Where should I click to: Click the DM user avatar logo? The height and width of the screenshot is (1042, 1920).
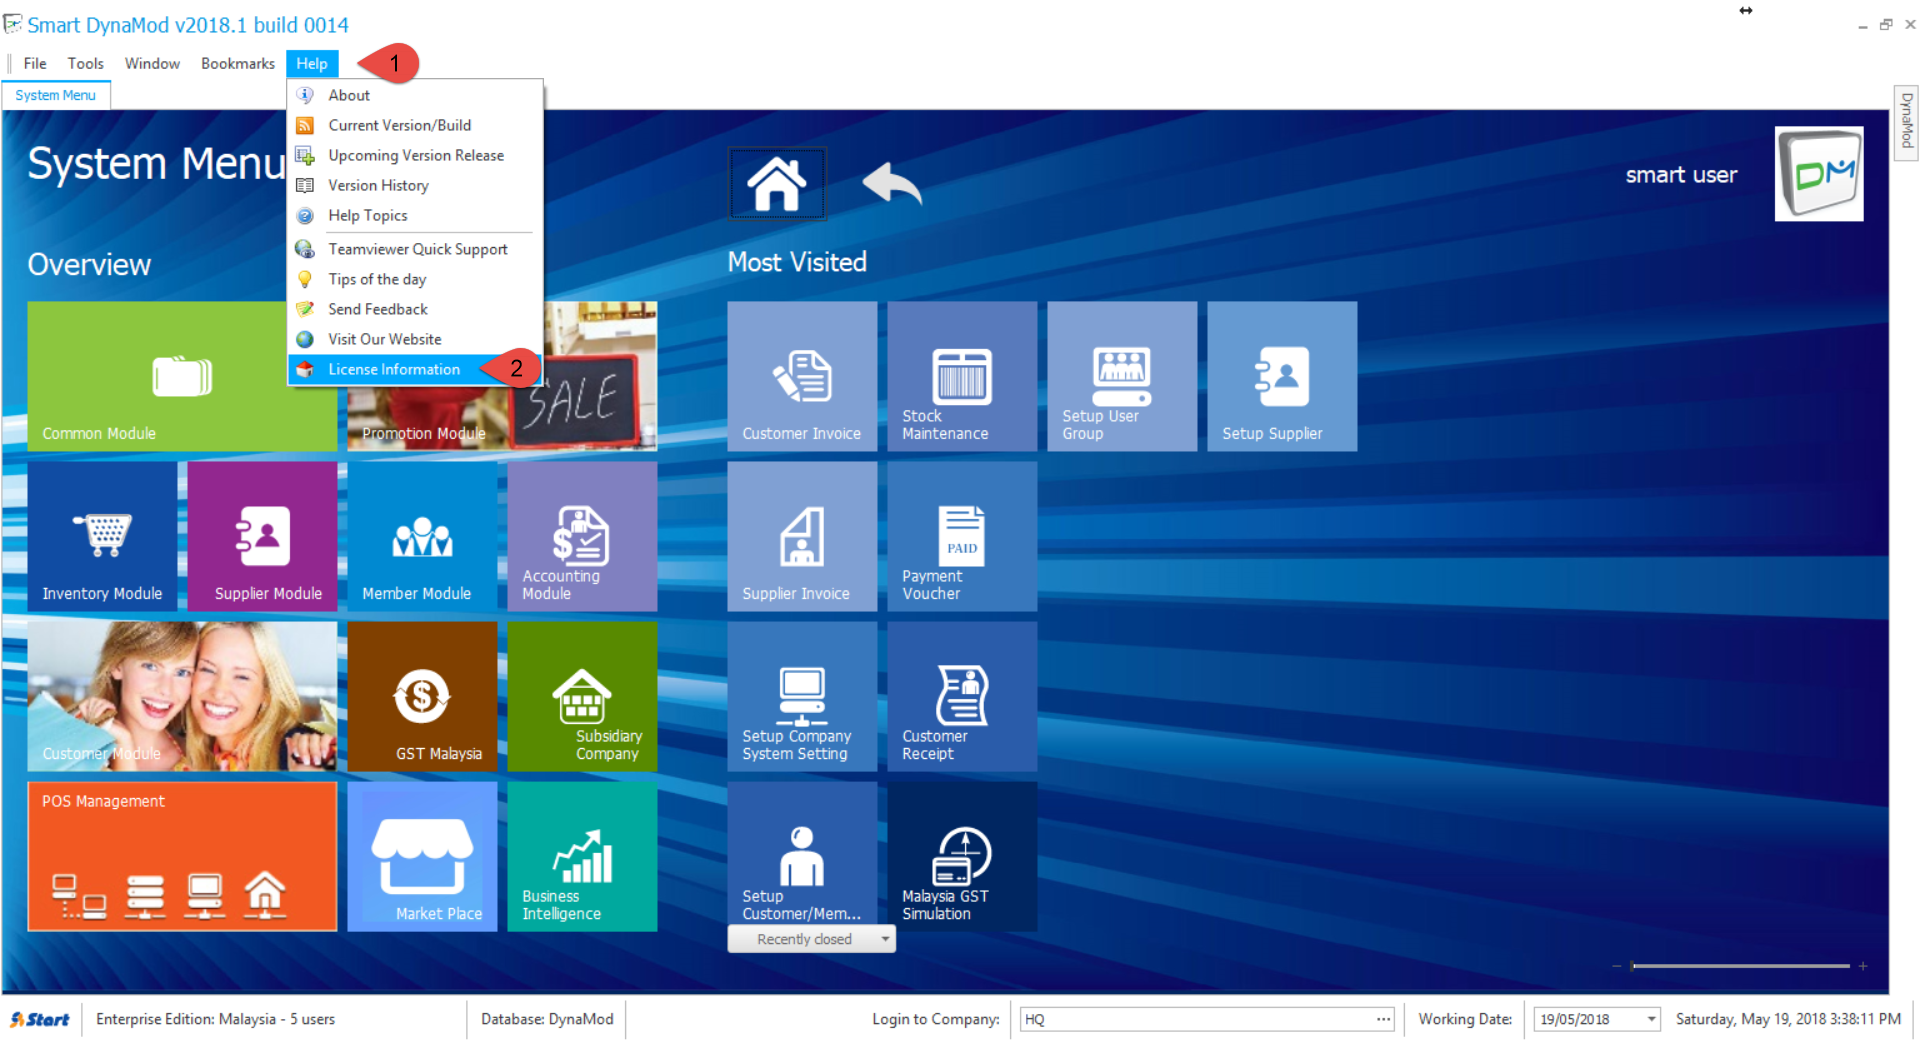(x=1819, y=174)
